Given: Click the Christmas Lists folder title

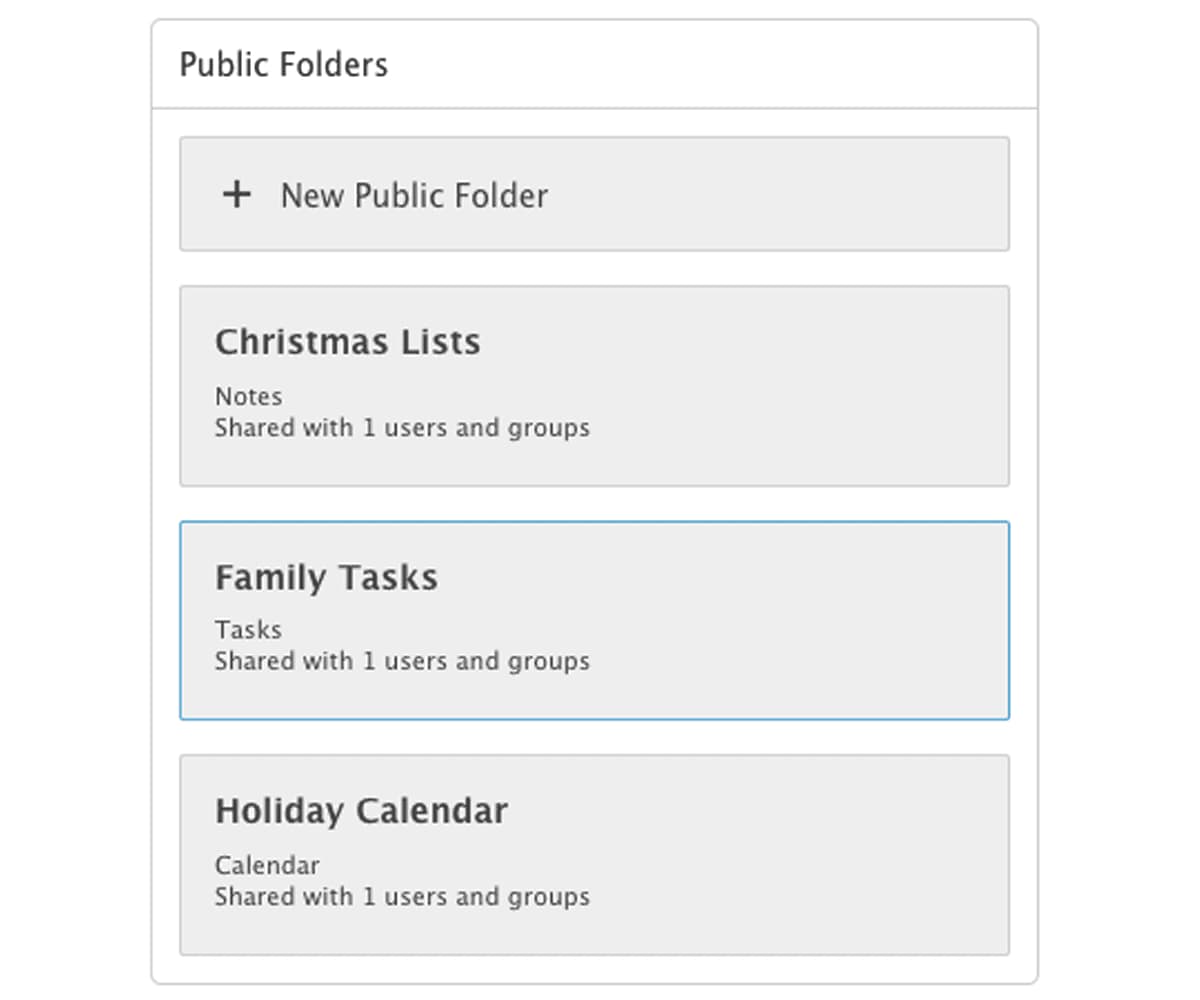Looking at the screenshot, I should [x=347, y=342].
